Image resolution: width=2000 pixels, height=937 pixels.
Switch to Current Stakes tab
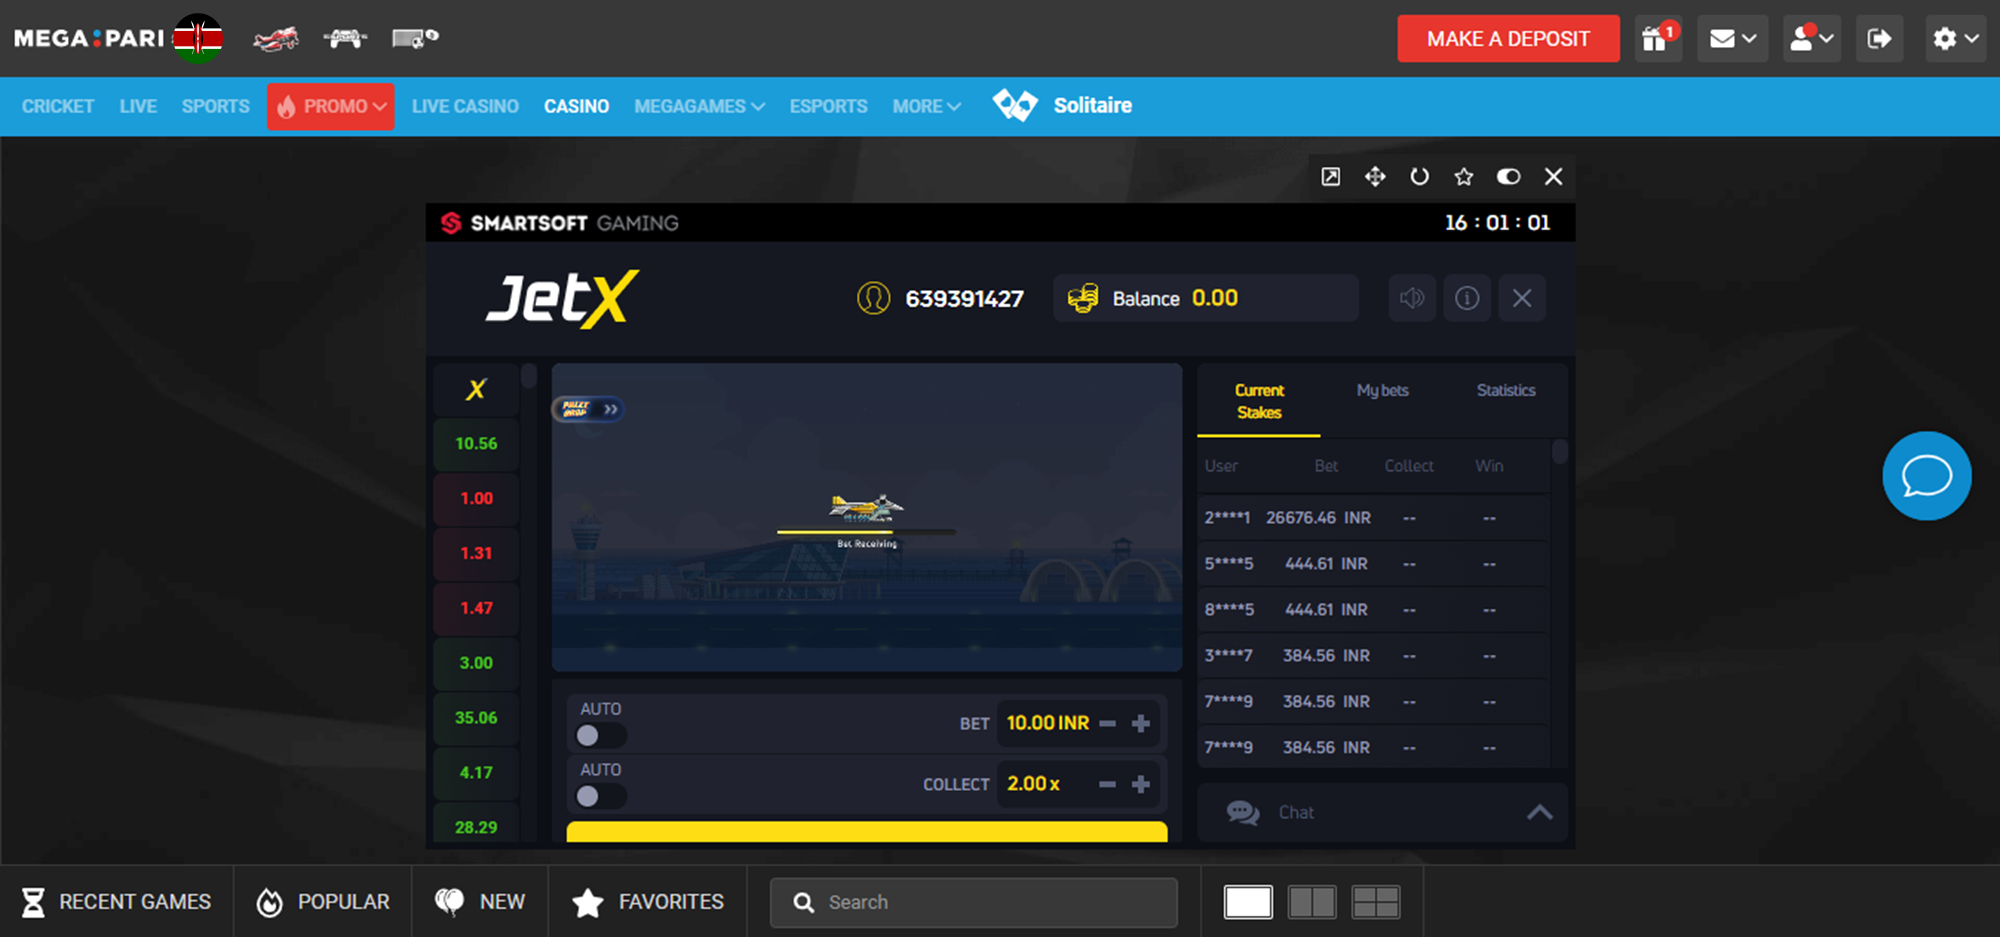(x=1259, y=401)
